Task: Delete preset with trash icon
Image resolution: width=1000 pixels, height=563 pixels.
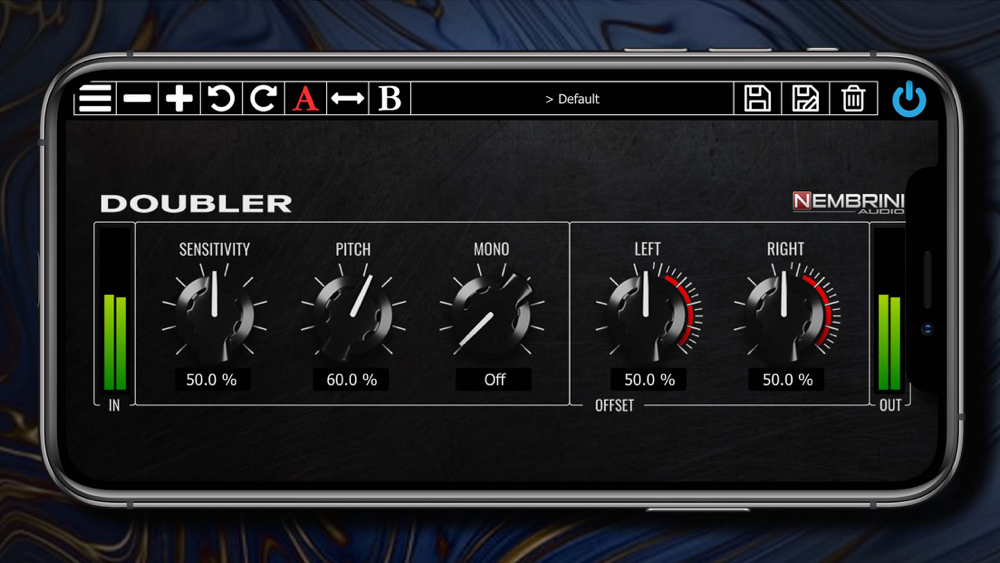Action: point(853,99)
